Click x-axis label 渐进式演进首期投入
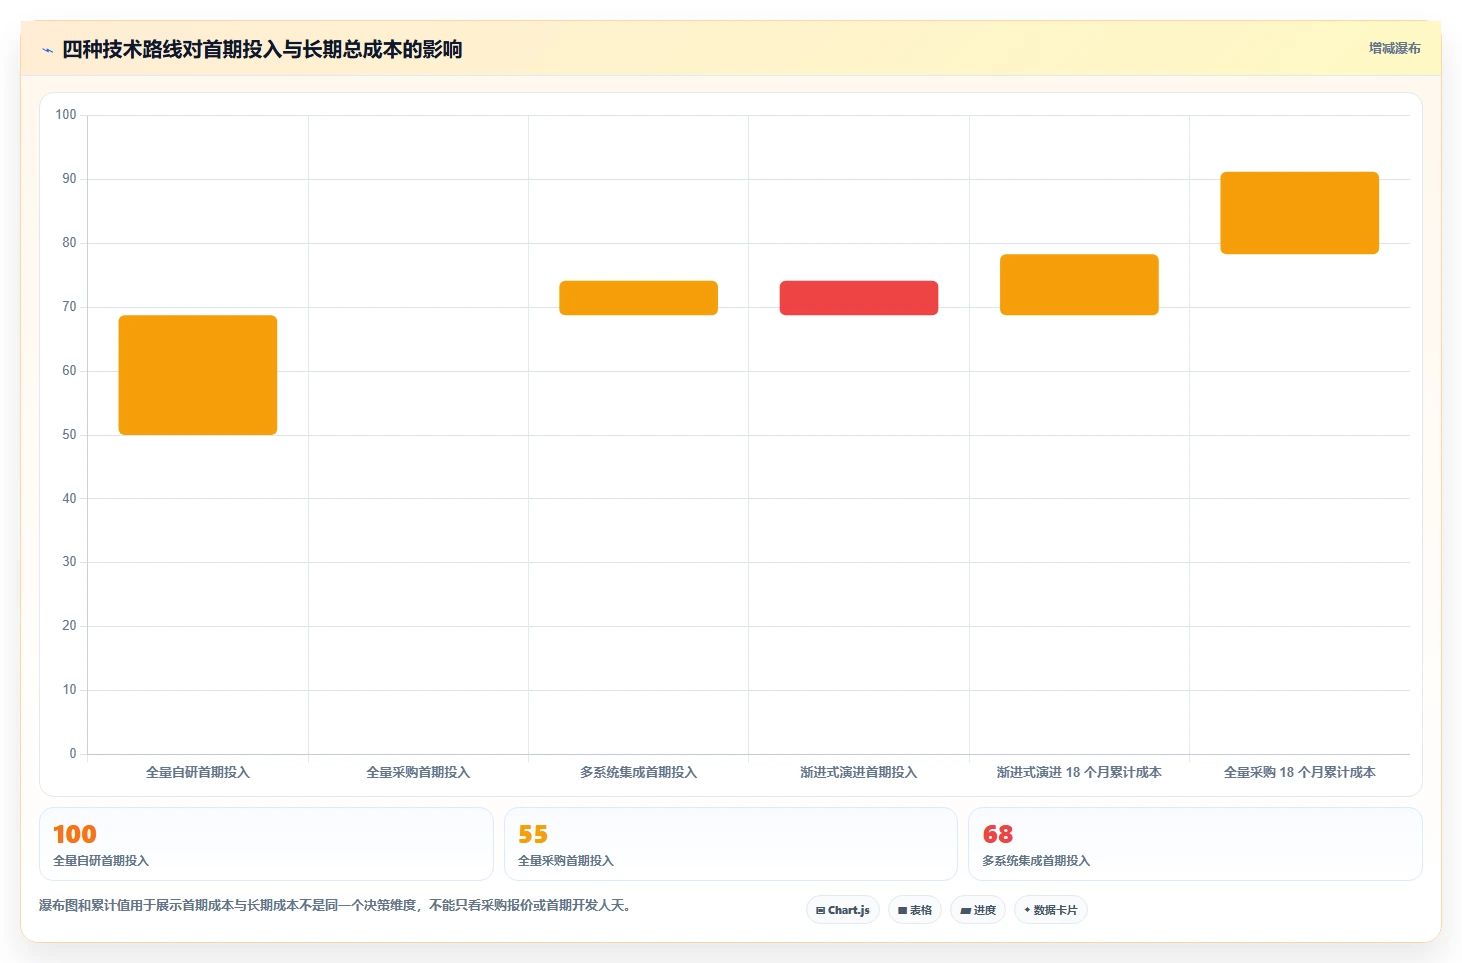This screenshot has height=963, width=1462. pos(859,772)
